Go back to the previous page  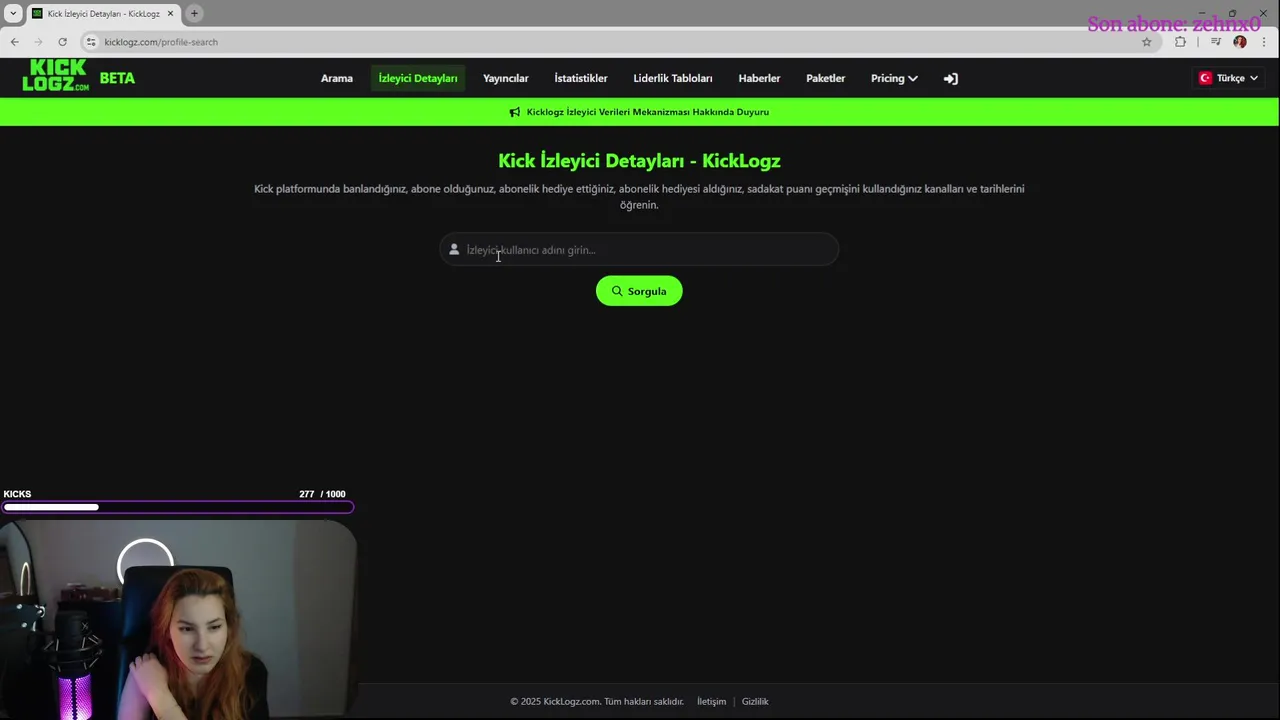[x=14, y=42]
